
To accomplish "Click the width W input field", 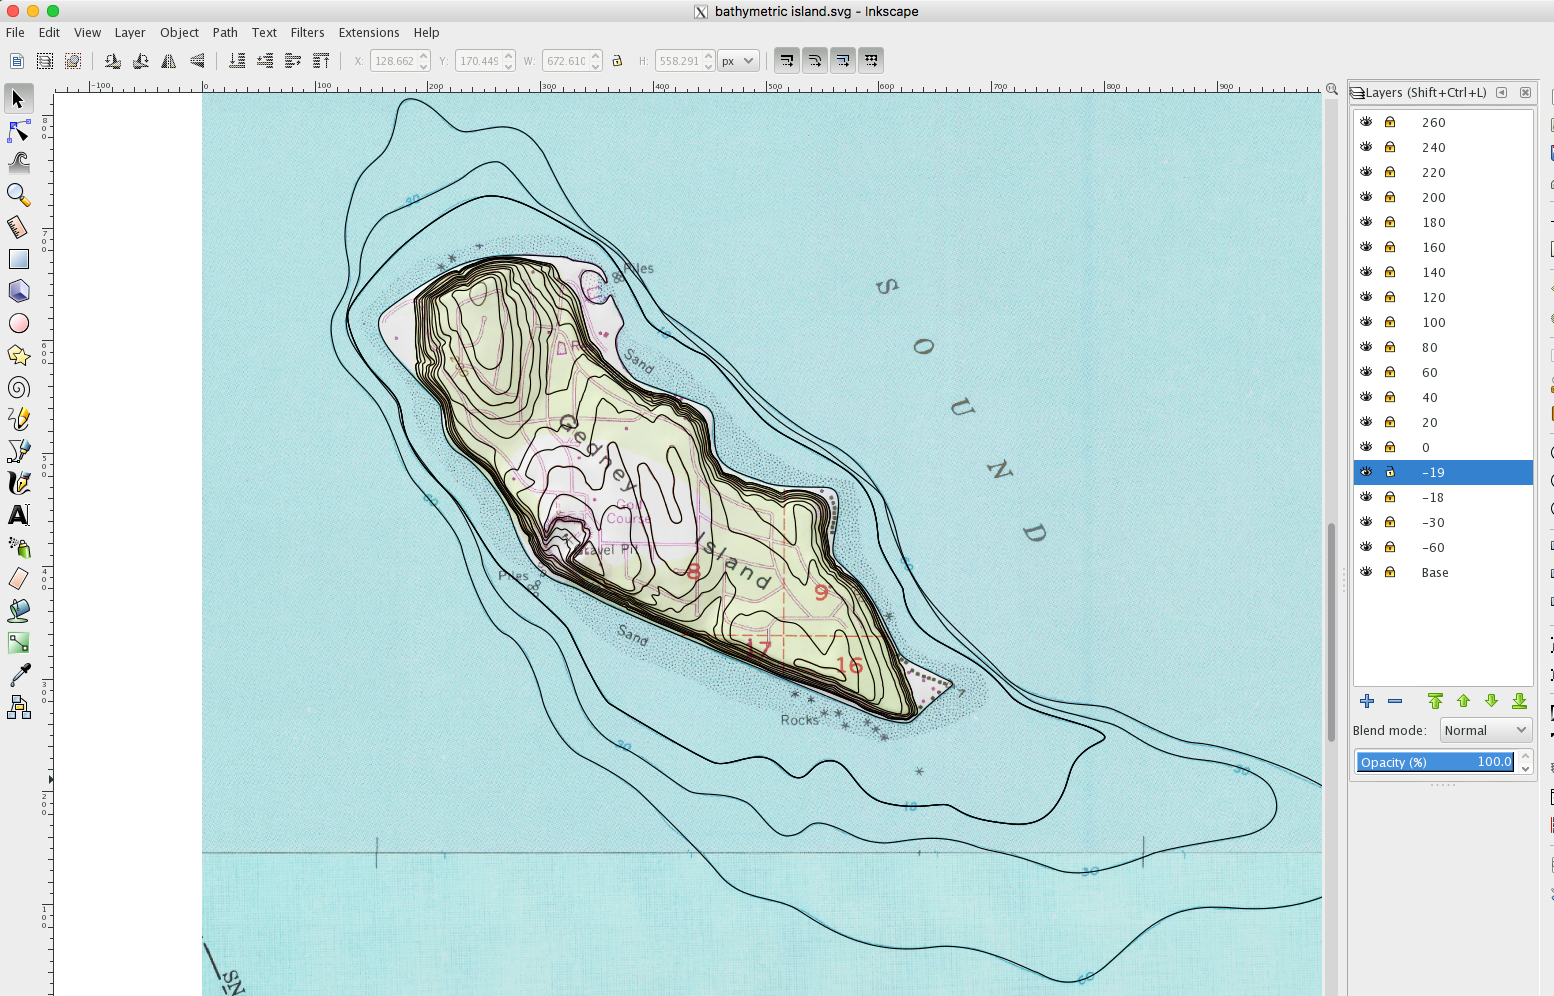I will pos(566,61).
